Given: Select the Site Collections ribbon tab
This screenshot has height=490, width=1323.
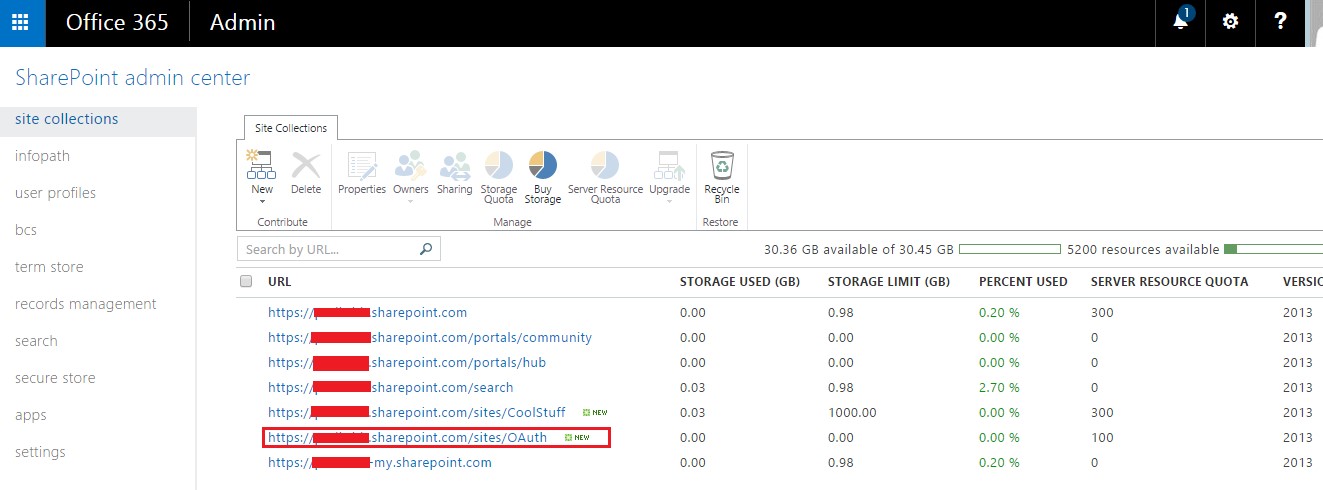Looking at the screenshot, I should (x=291, y=128).
